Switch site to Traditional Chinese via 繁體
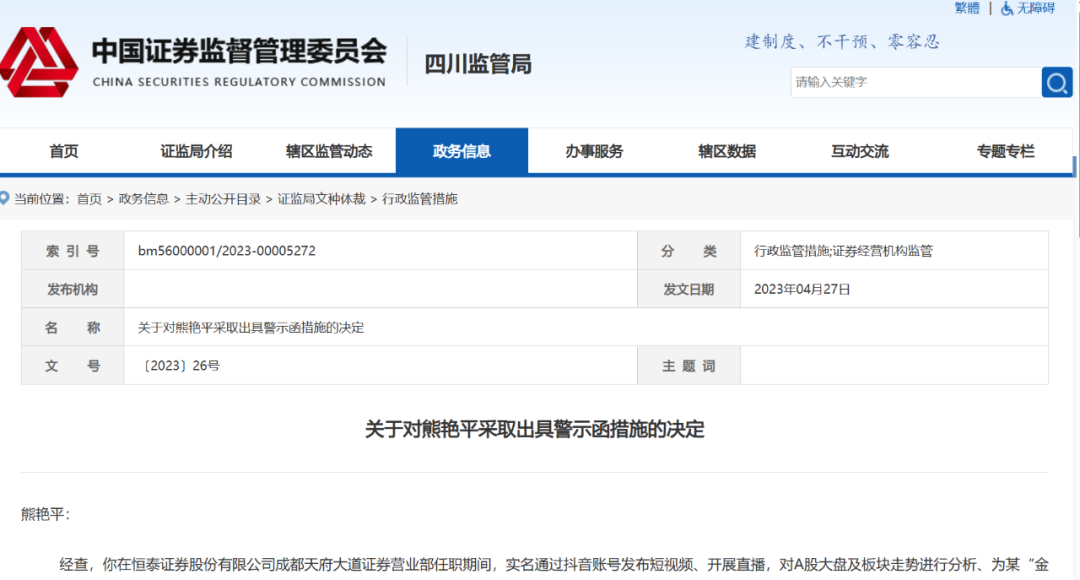 tap(966, 9)
